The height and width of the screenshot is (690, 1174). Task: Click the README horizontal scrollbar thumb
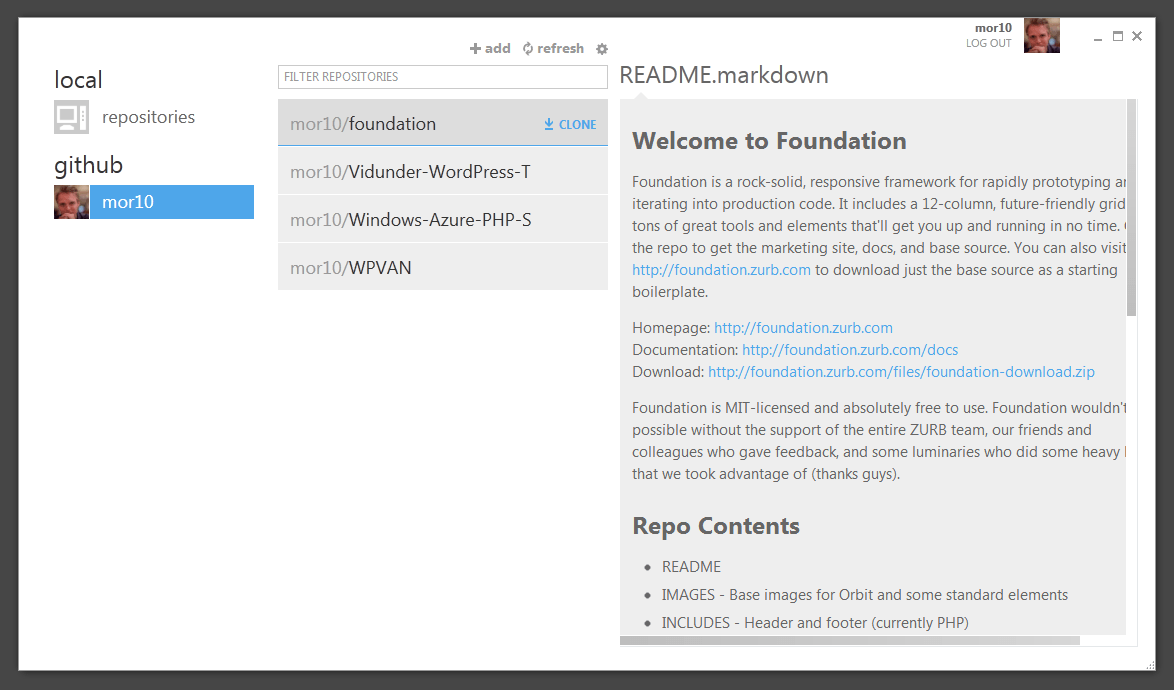[x=850, y=641]
